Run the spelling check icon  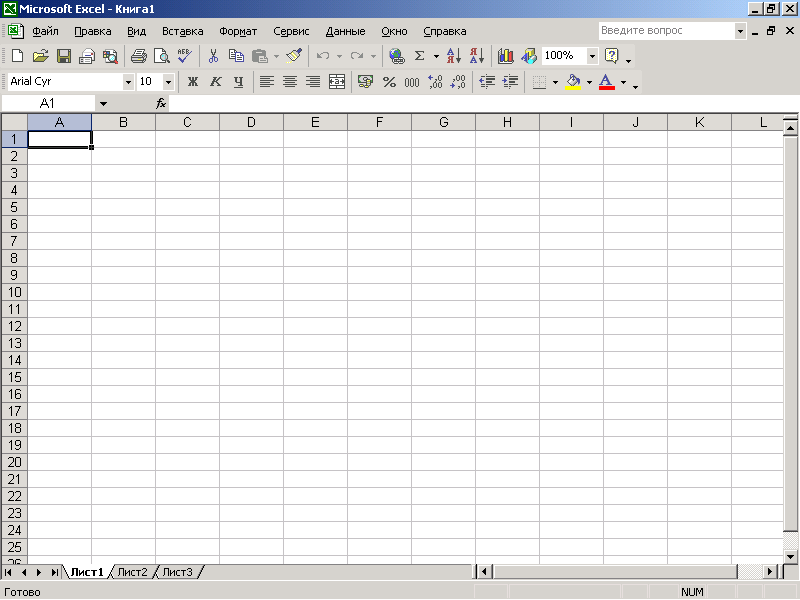(x=185, y=56)
